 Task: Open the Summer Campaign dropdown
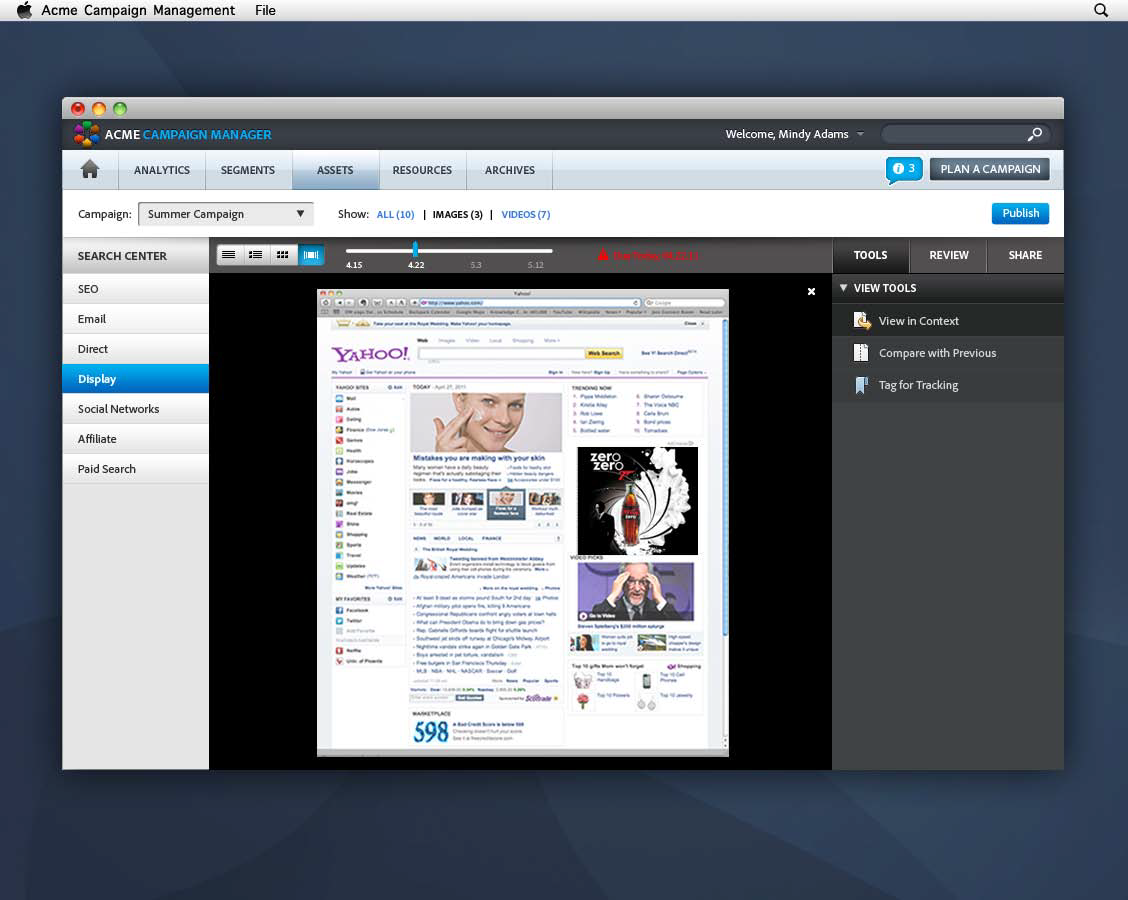tap(226, 214)
